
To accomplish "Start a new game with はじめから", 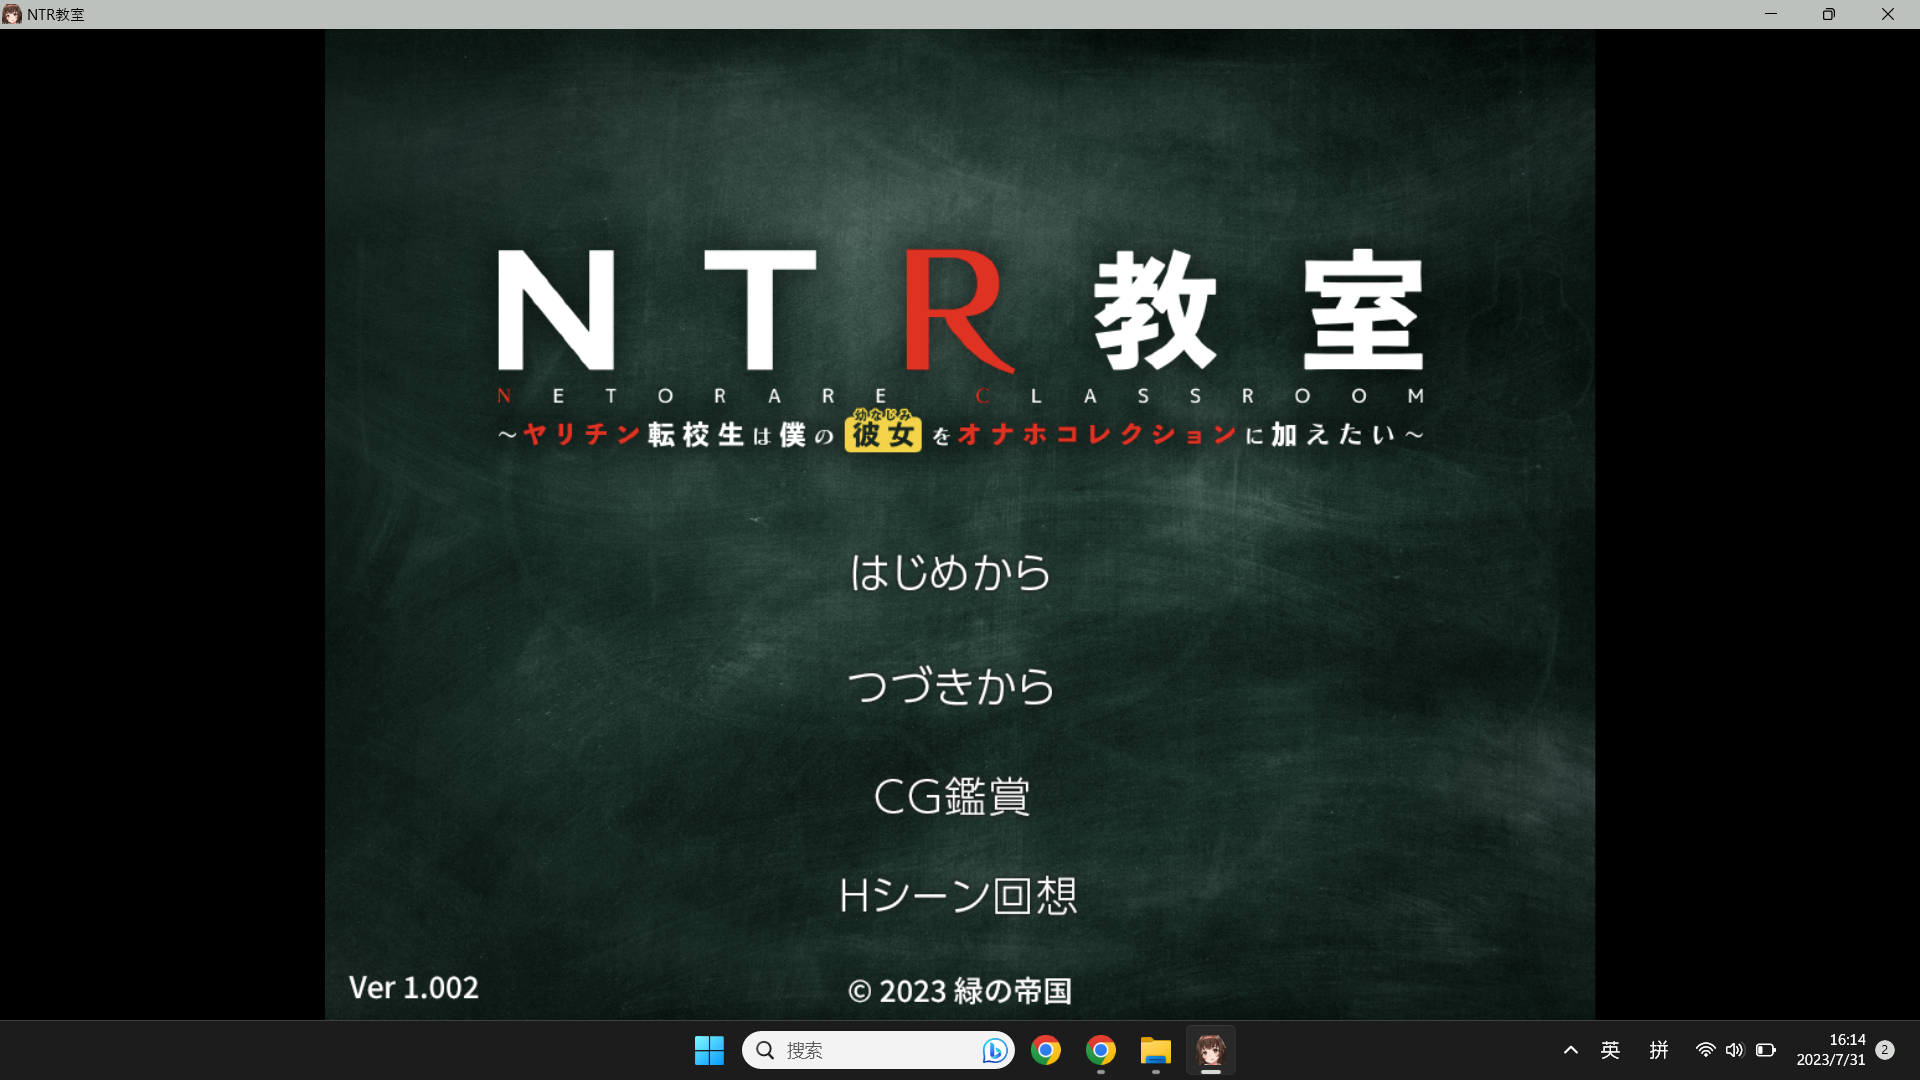I will (x=949, y=572).
